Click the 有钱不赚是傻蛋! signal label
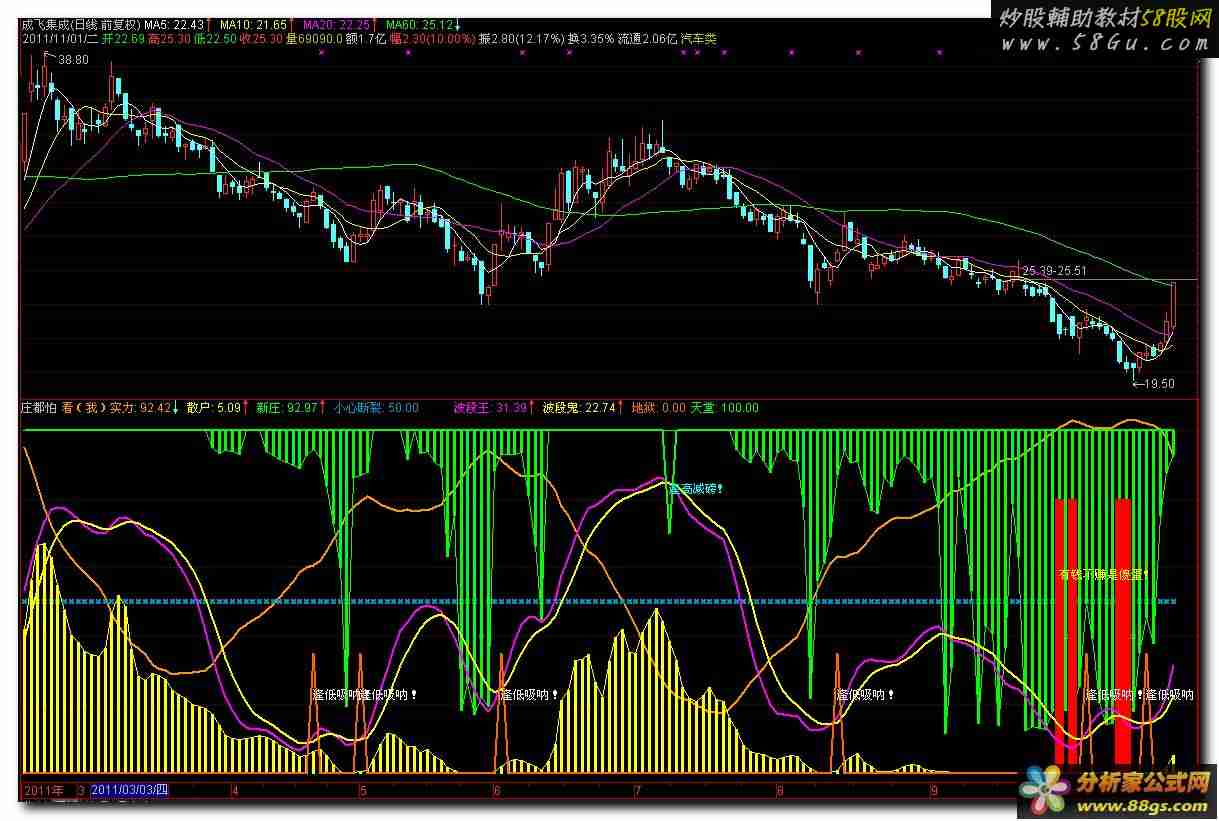 tap(1102, 575)
